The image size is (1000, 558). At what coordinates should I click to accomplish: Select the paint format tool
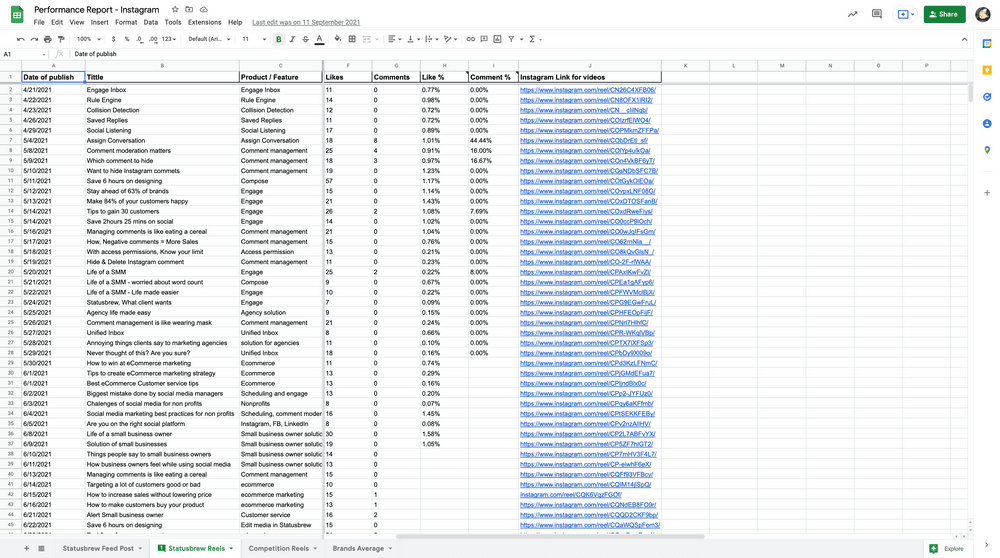click(61, 39)
